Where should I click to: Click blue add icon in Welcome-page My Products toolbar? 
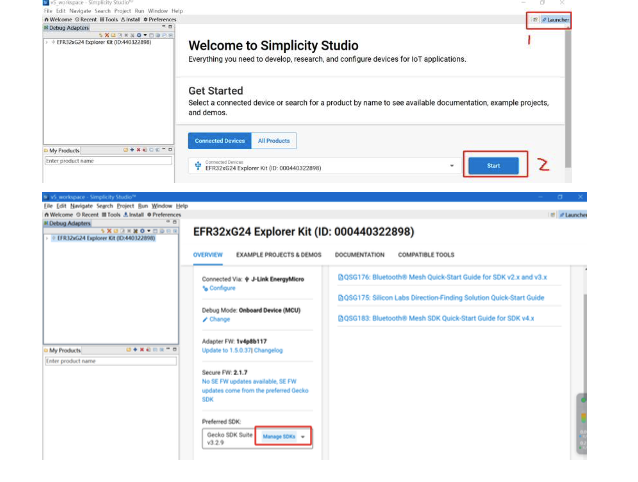tap(132, 150)
